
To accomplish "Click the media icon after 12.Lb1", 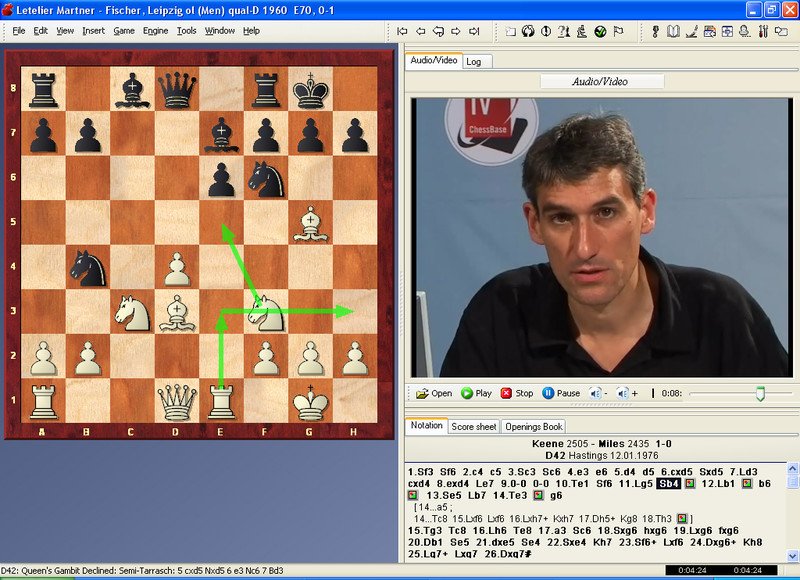I will point(747,484).
